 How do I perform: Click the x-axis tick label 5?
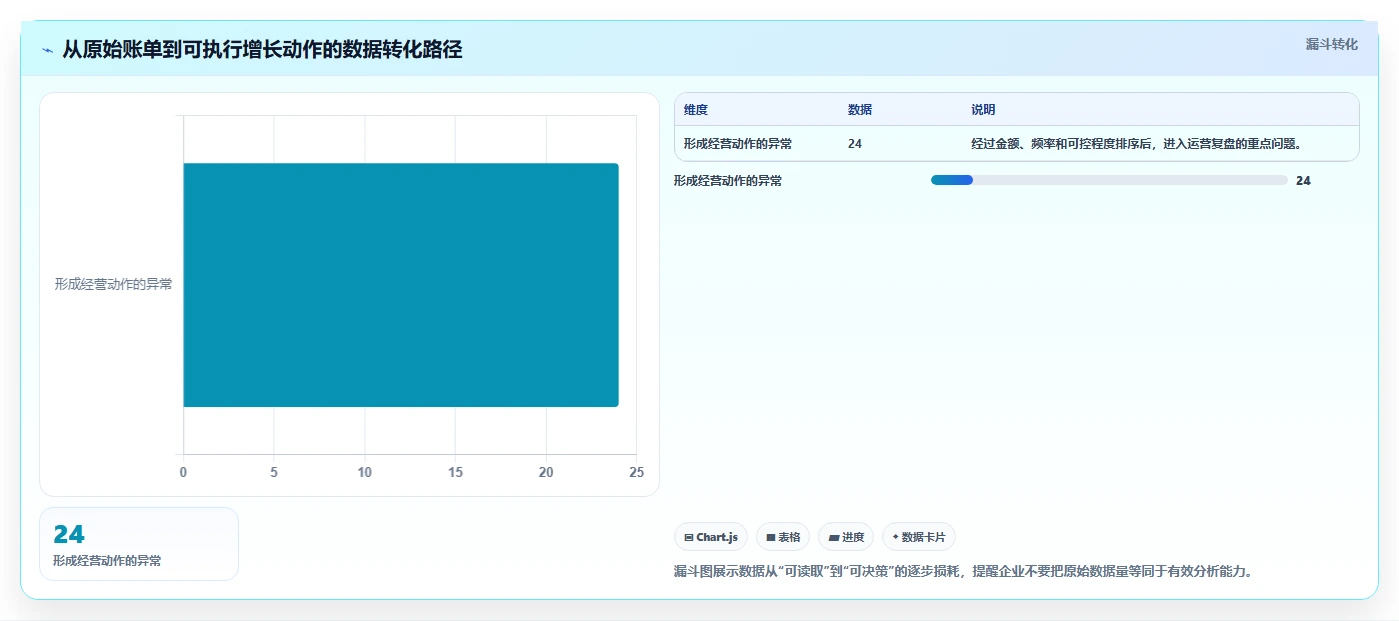[274, 472]
